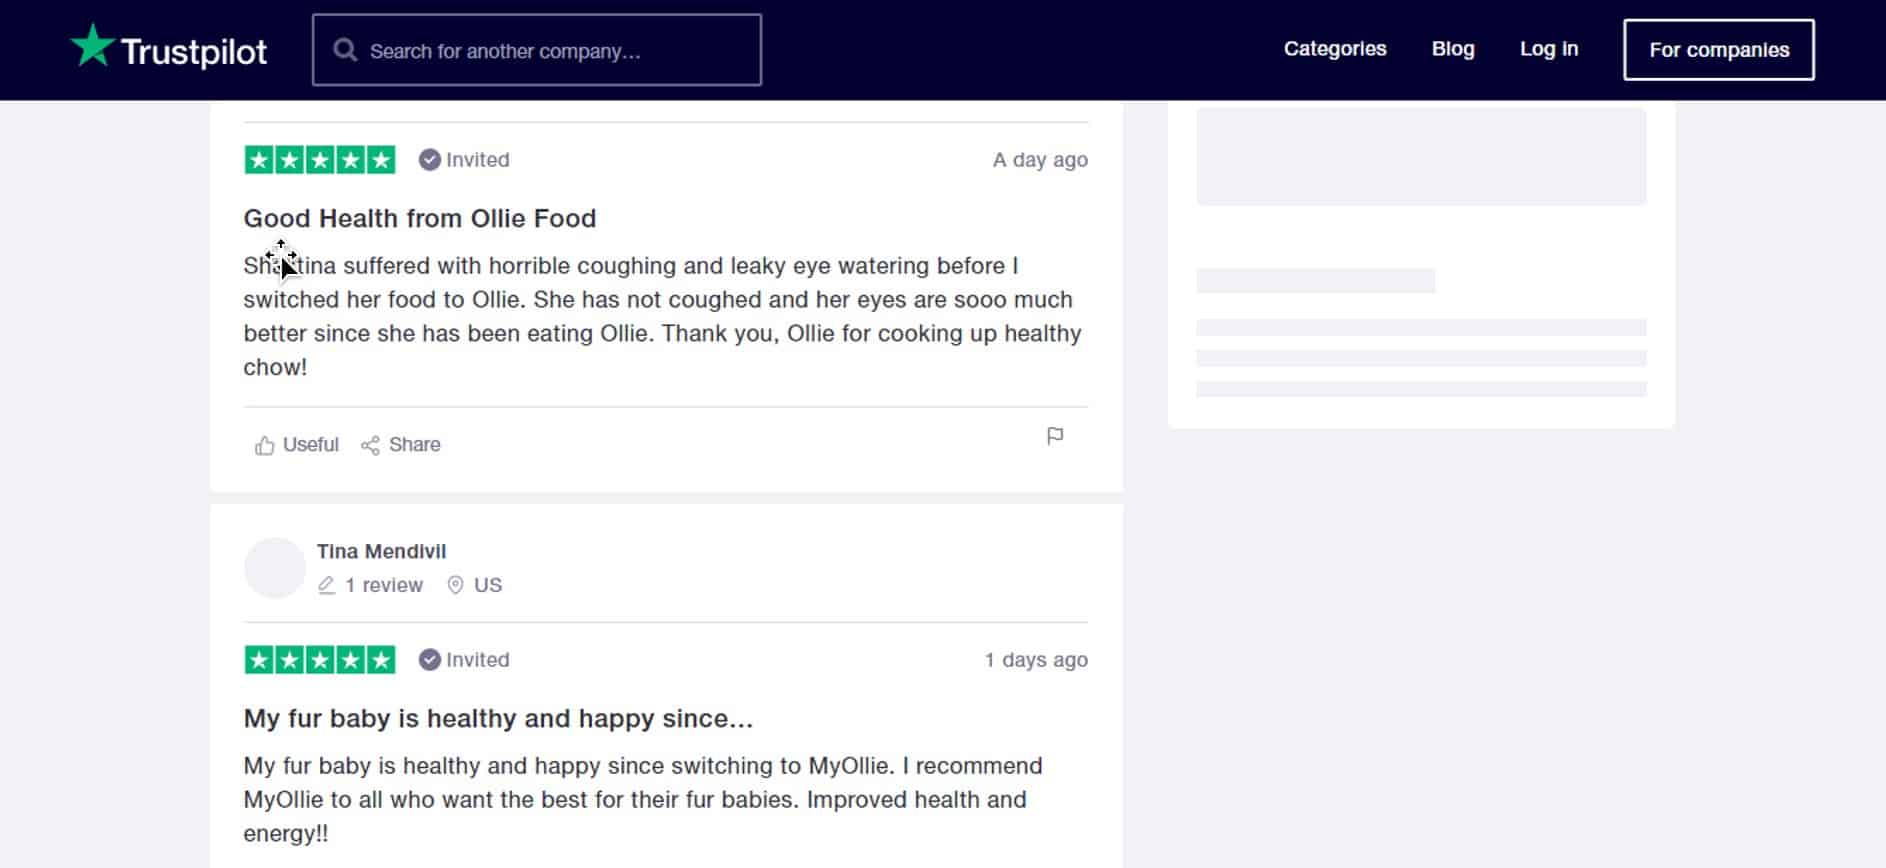Flag the Good Health review
The image size is (1886, 868).
tap(1054, 436)
